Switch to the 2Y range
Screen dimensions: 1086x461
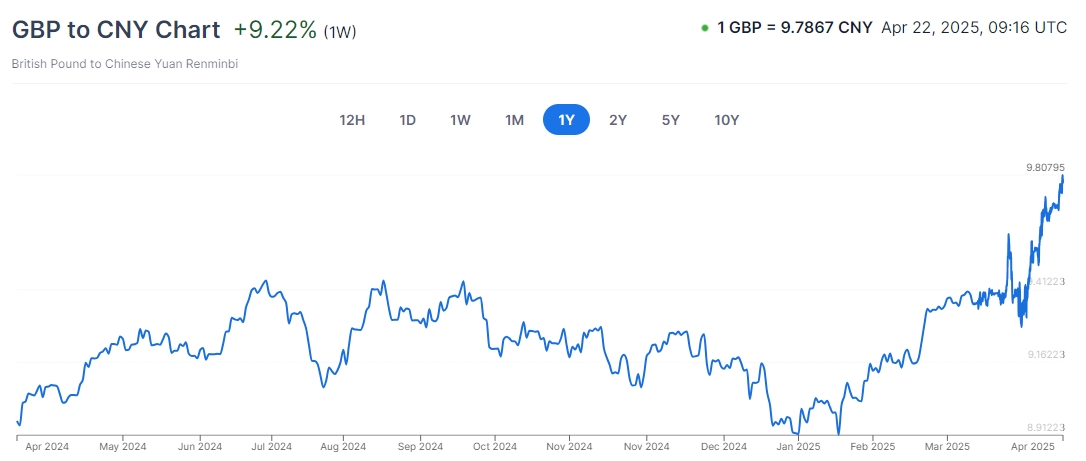(618, 120)
